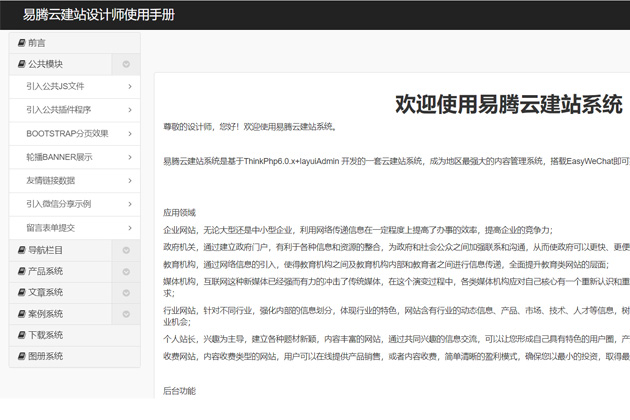The width and height of the screenshot is (630, 420).
Task: Click the book icon beside 前言
Action: coord(22,43)
